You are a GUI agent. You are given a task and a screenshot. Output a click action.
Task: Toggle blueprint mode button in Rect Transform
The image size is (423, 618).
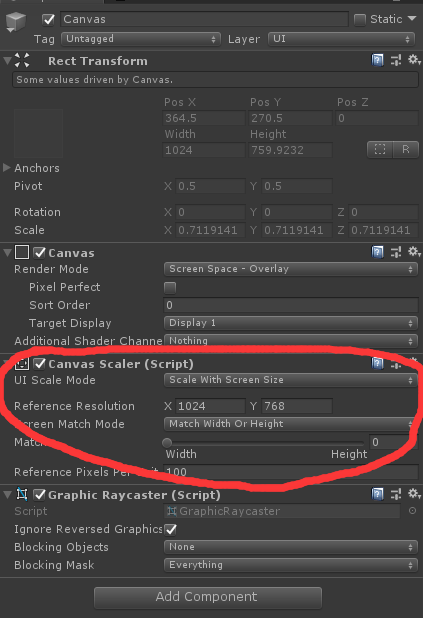point(380,150)
